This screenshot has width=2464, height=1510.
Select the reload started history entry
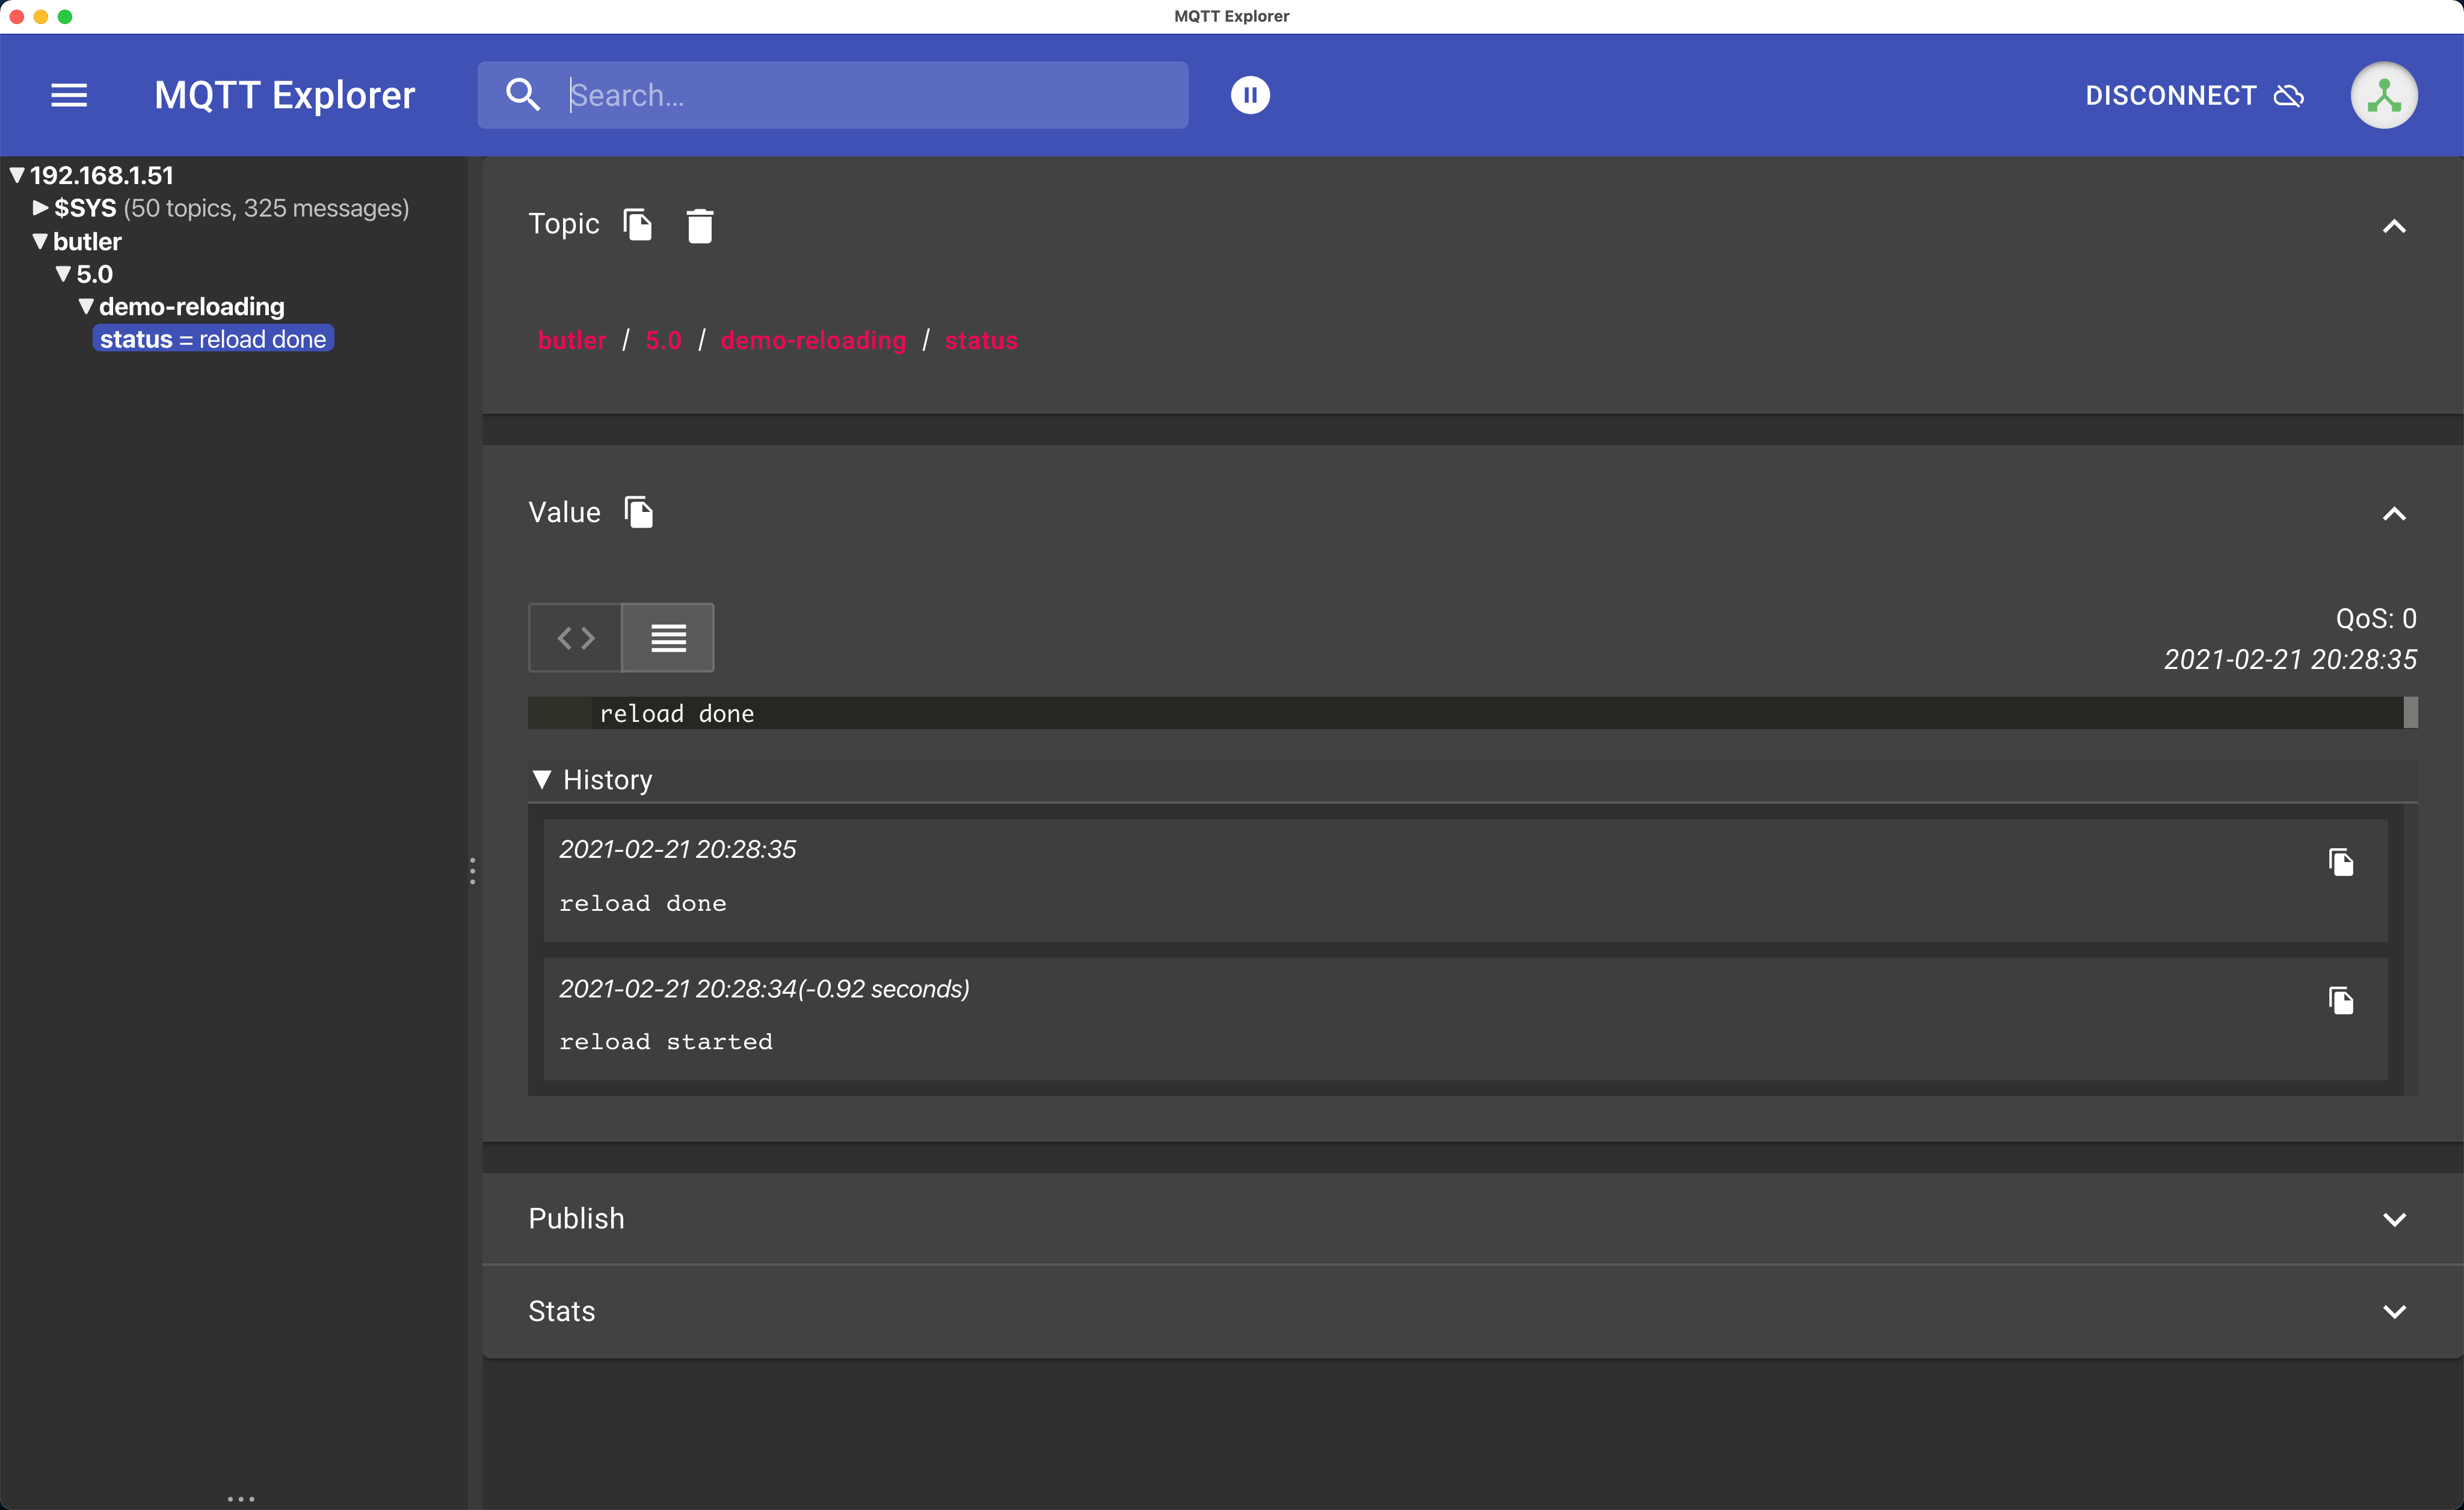(x=1465, y=1018)
